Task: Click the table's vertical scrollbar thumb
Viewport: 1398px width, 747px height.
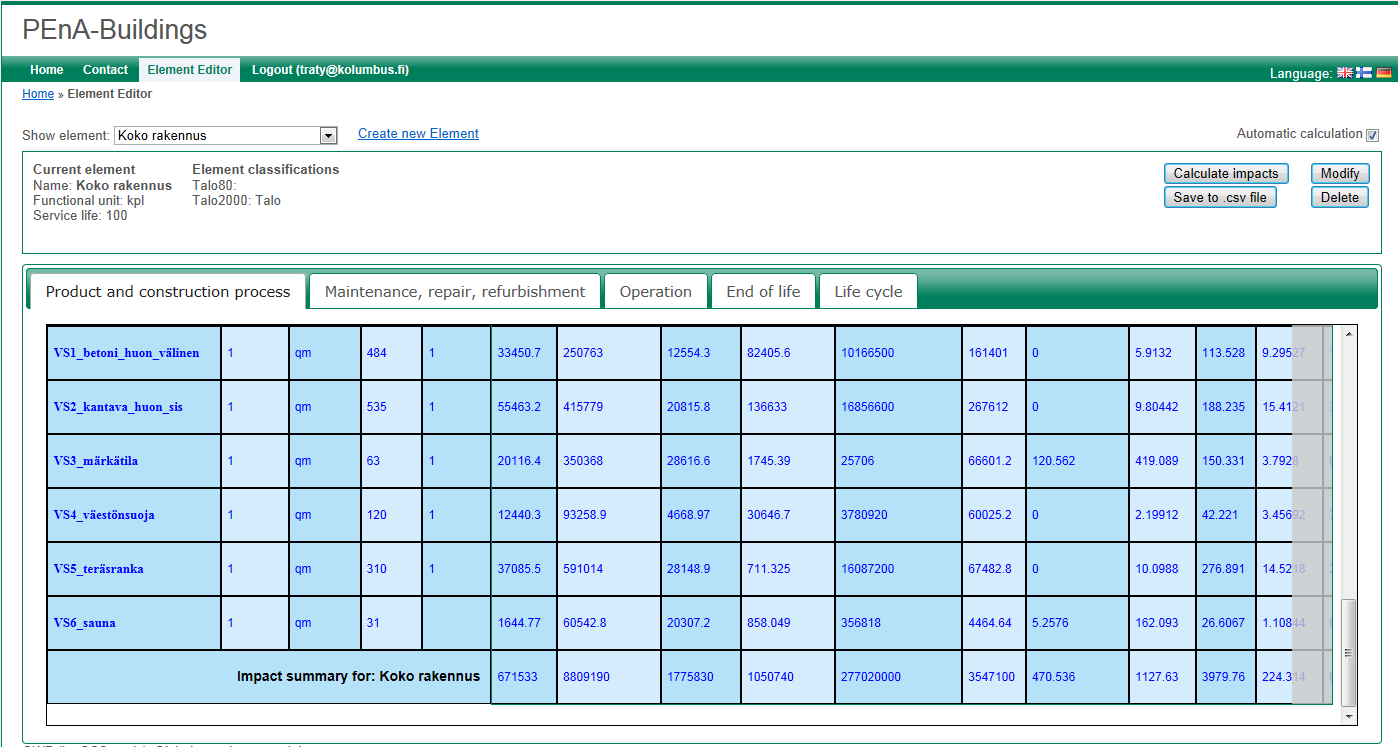Action: (1349, 652)
